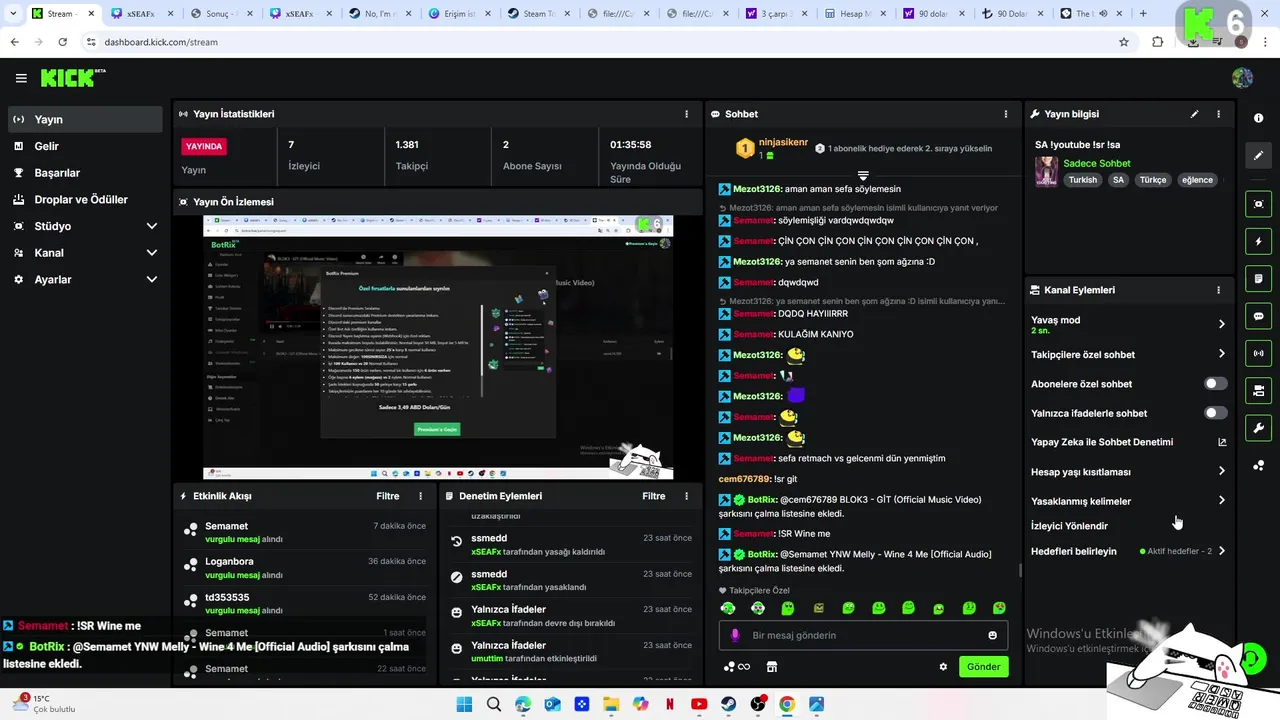
Task: Click the Gönder send button
Action: click(983, 667)
